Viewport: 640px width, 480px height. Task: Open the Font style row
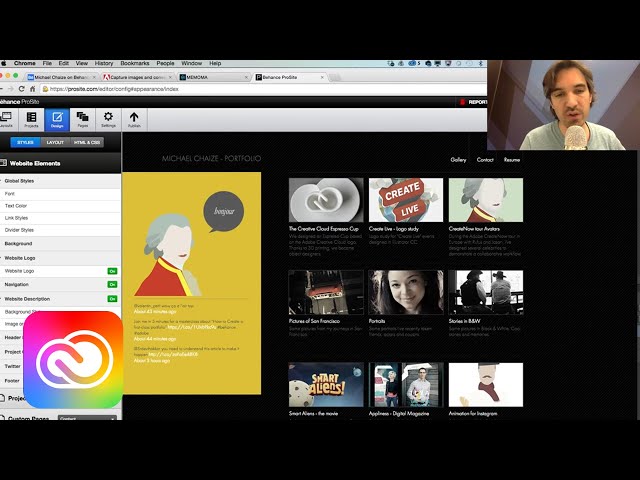(x=60, y=194)
